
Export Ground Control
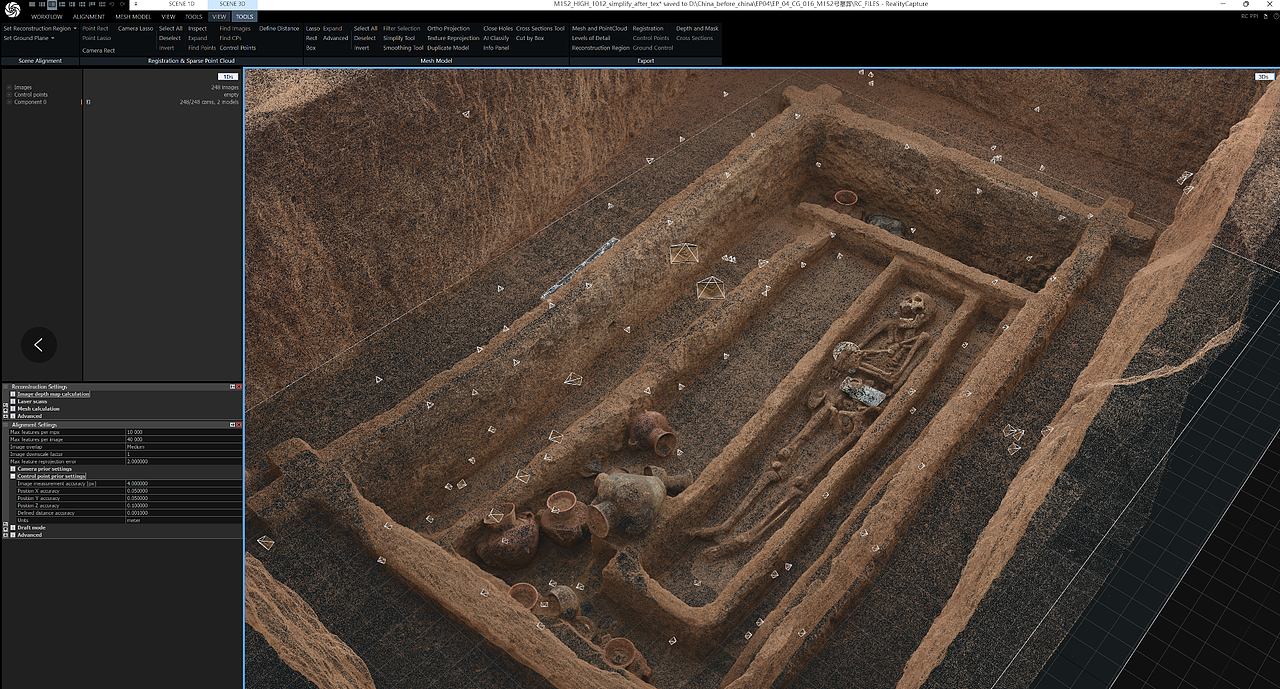653,48
